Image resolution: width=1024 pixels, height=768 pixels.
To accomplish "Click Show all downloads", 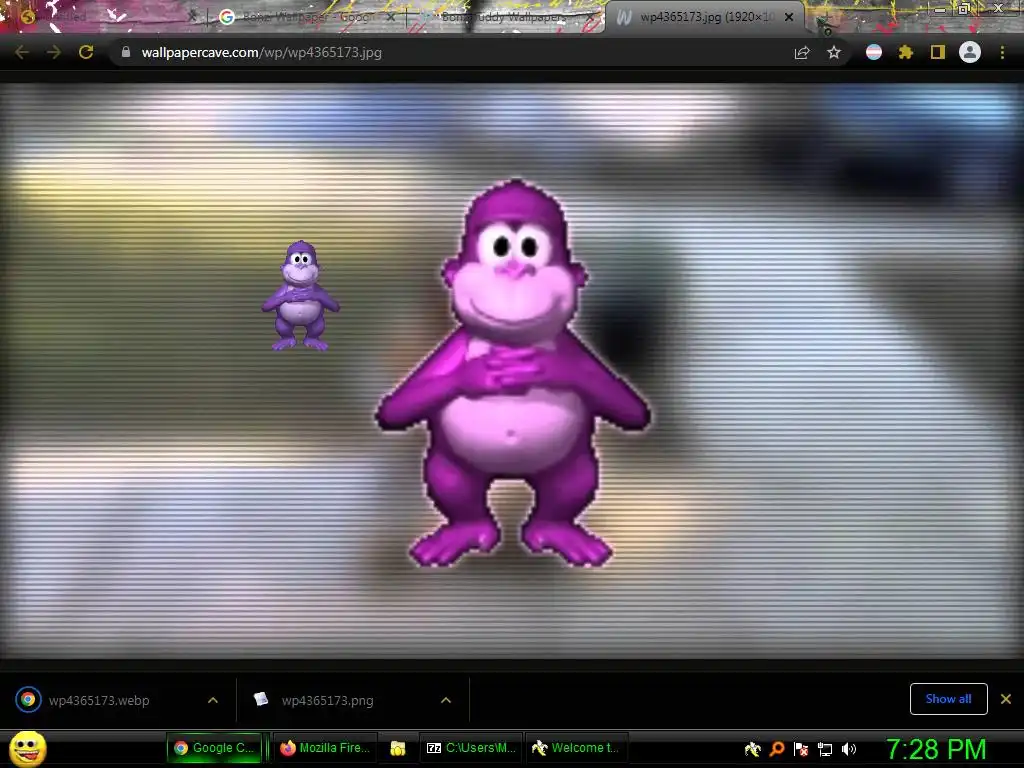I will (x=948, y=699).
